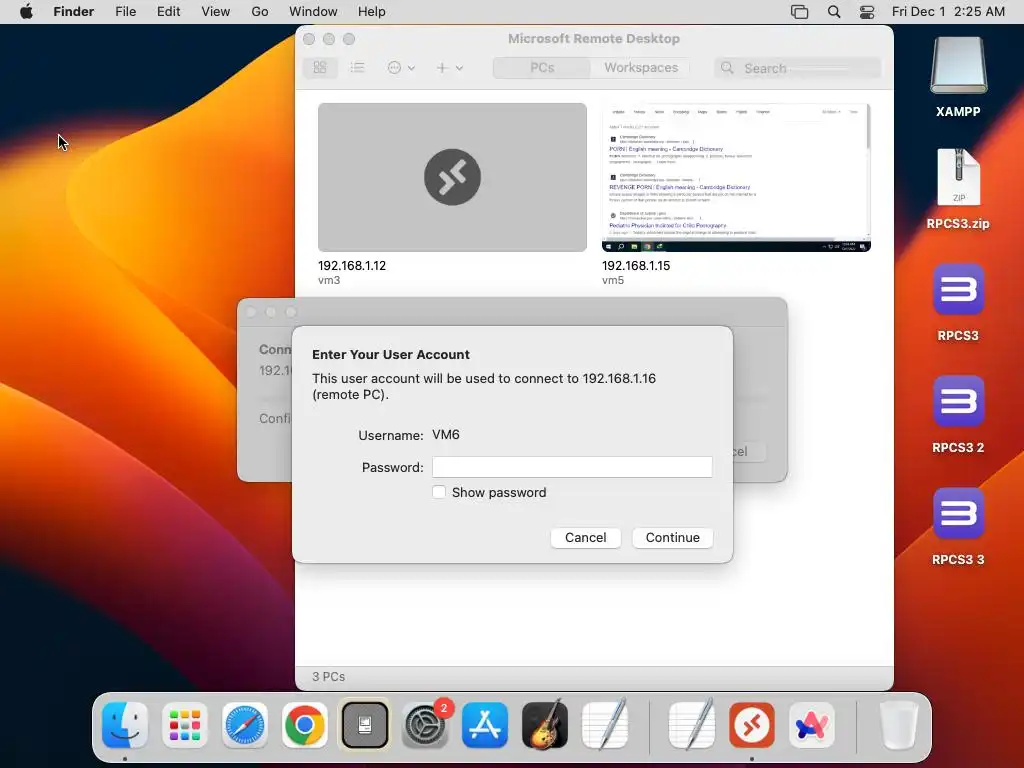Open the View menu
This screenshot has height=768, width=1024.
click(216, 12)
